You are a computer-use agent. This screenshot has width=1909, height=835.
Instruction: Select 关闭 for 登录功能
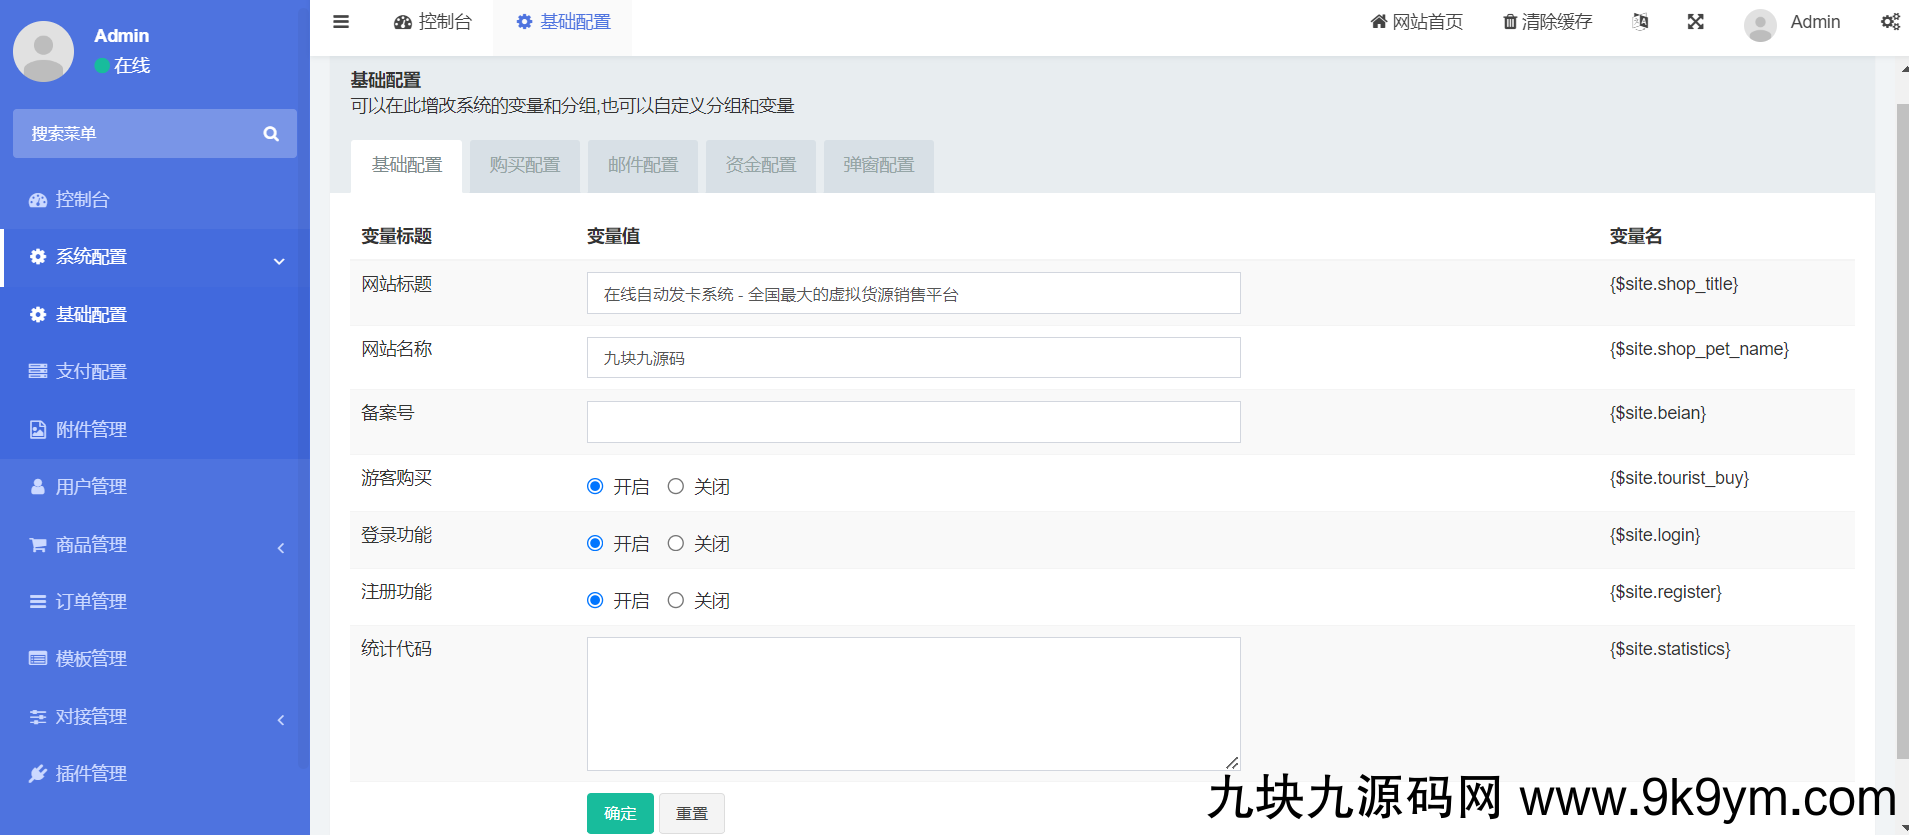[x=676, y=544]
